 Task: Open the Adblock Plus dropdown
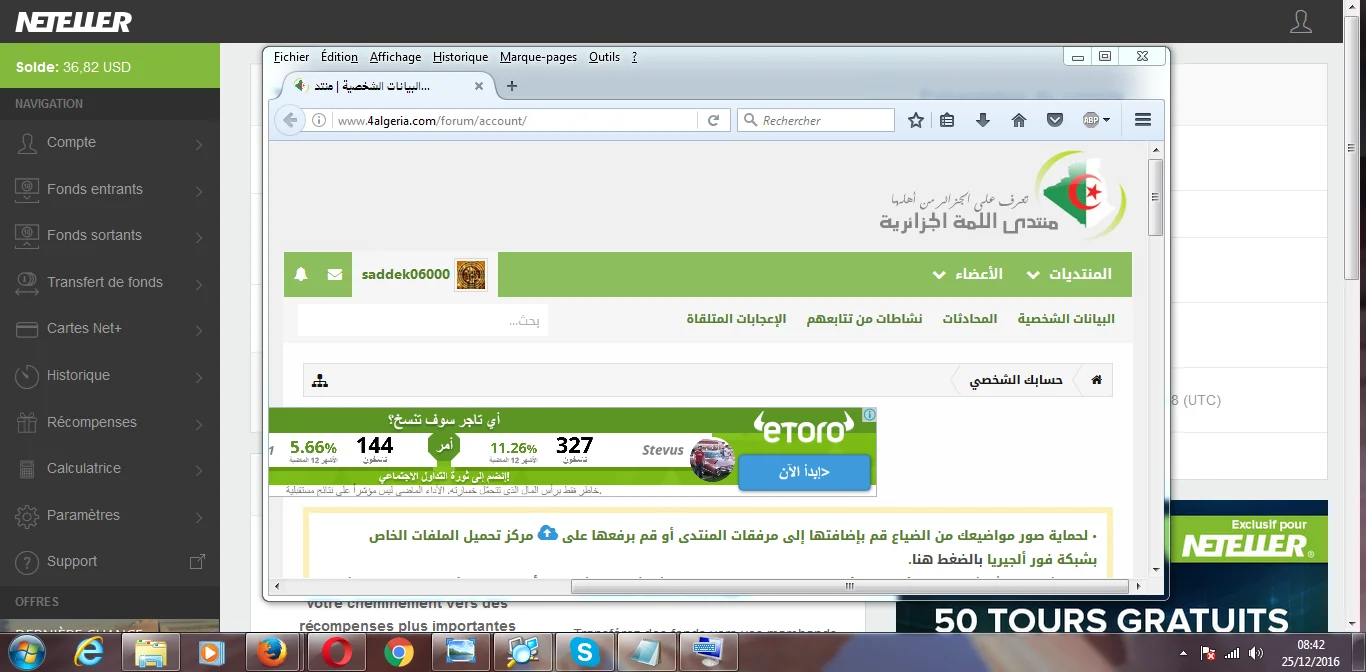[x=1097, y=120]
